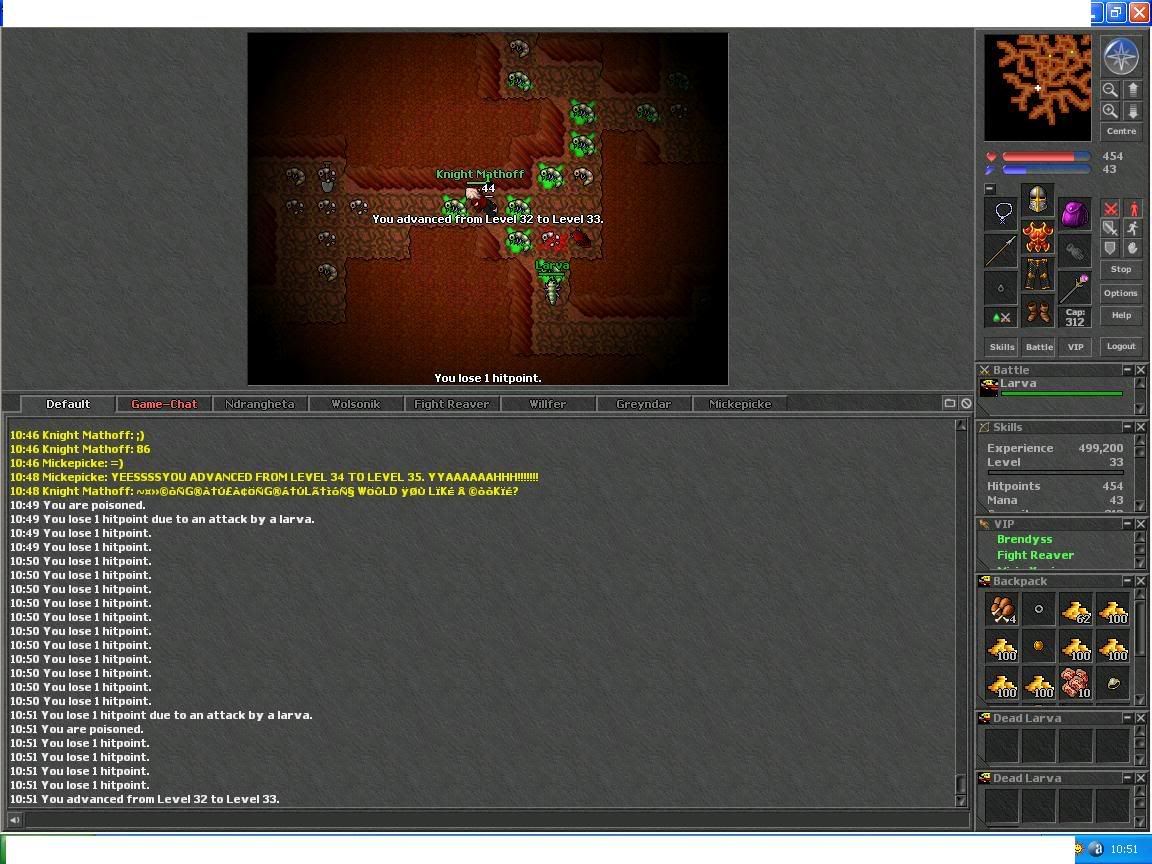Click the Centre minimap button
Image resolution: width=1152 pixels, height=864 pixels.
pos(1121,132)
